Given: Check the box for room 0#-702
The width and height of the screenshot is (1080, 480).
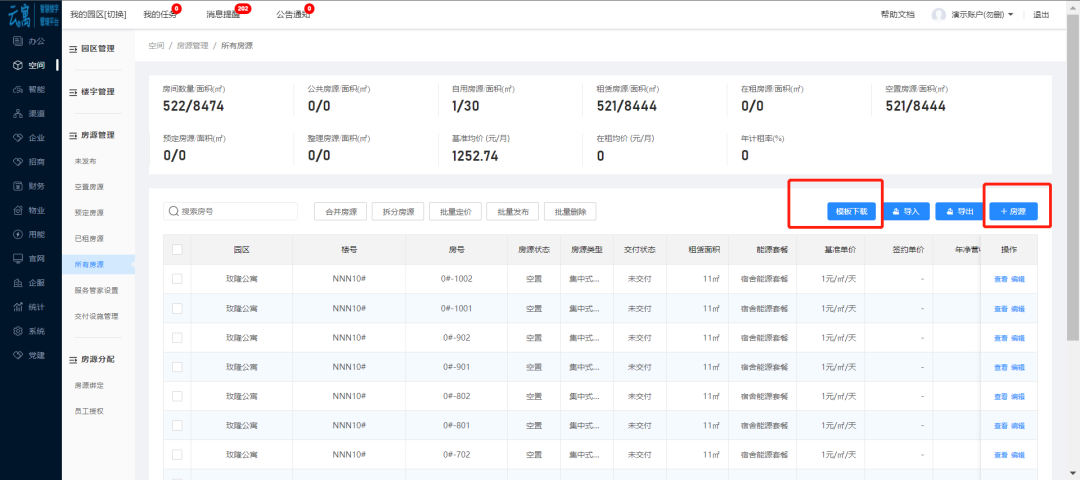Looking at the screenshot, I should pos(177,455).
